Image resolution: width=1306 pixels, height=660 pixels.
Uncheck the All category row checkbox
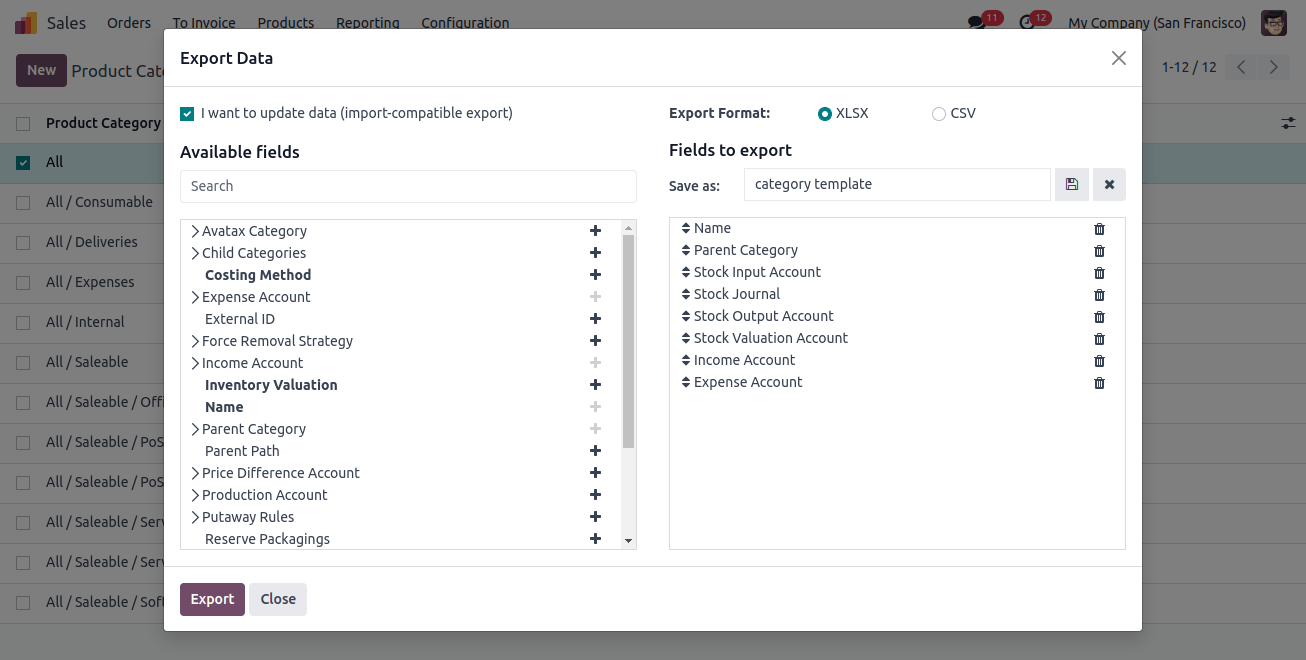[x=23, y=162]
